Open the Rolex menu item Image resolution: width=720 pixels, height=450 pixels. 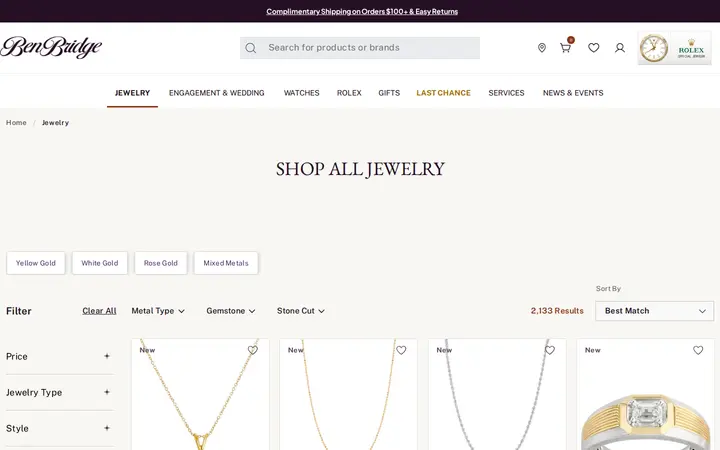tap(349, 93)
